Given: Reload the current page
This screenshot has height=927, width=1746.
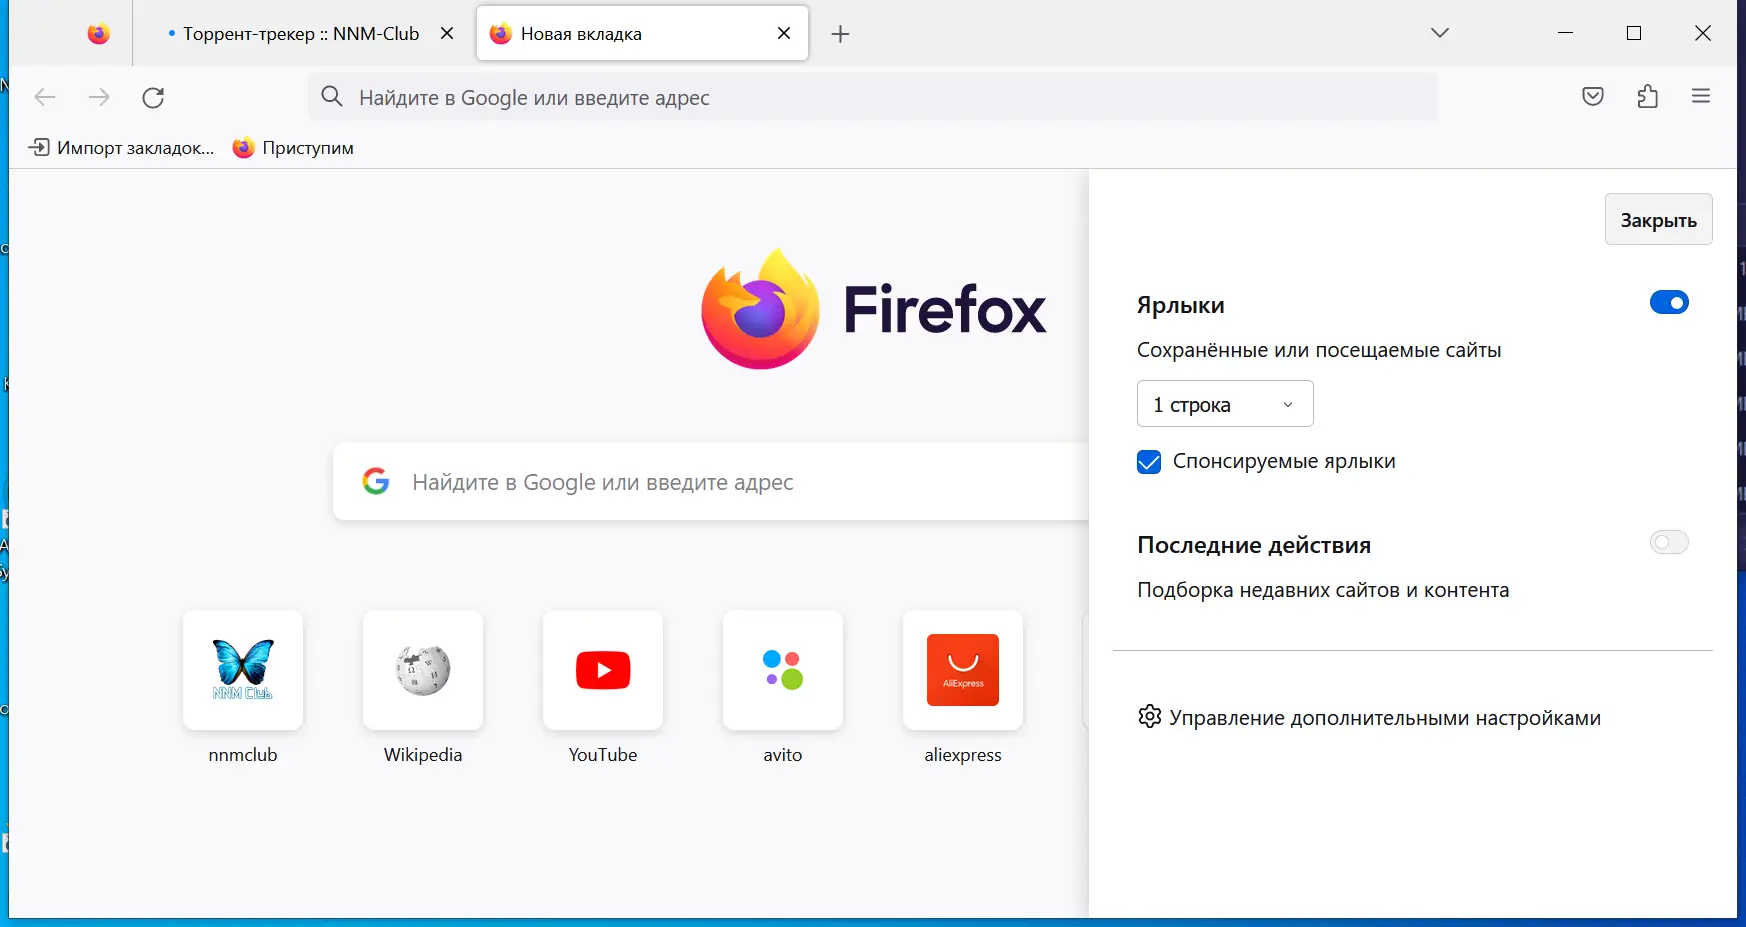Looking at the screenshot, I should [x=154, y=97].
